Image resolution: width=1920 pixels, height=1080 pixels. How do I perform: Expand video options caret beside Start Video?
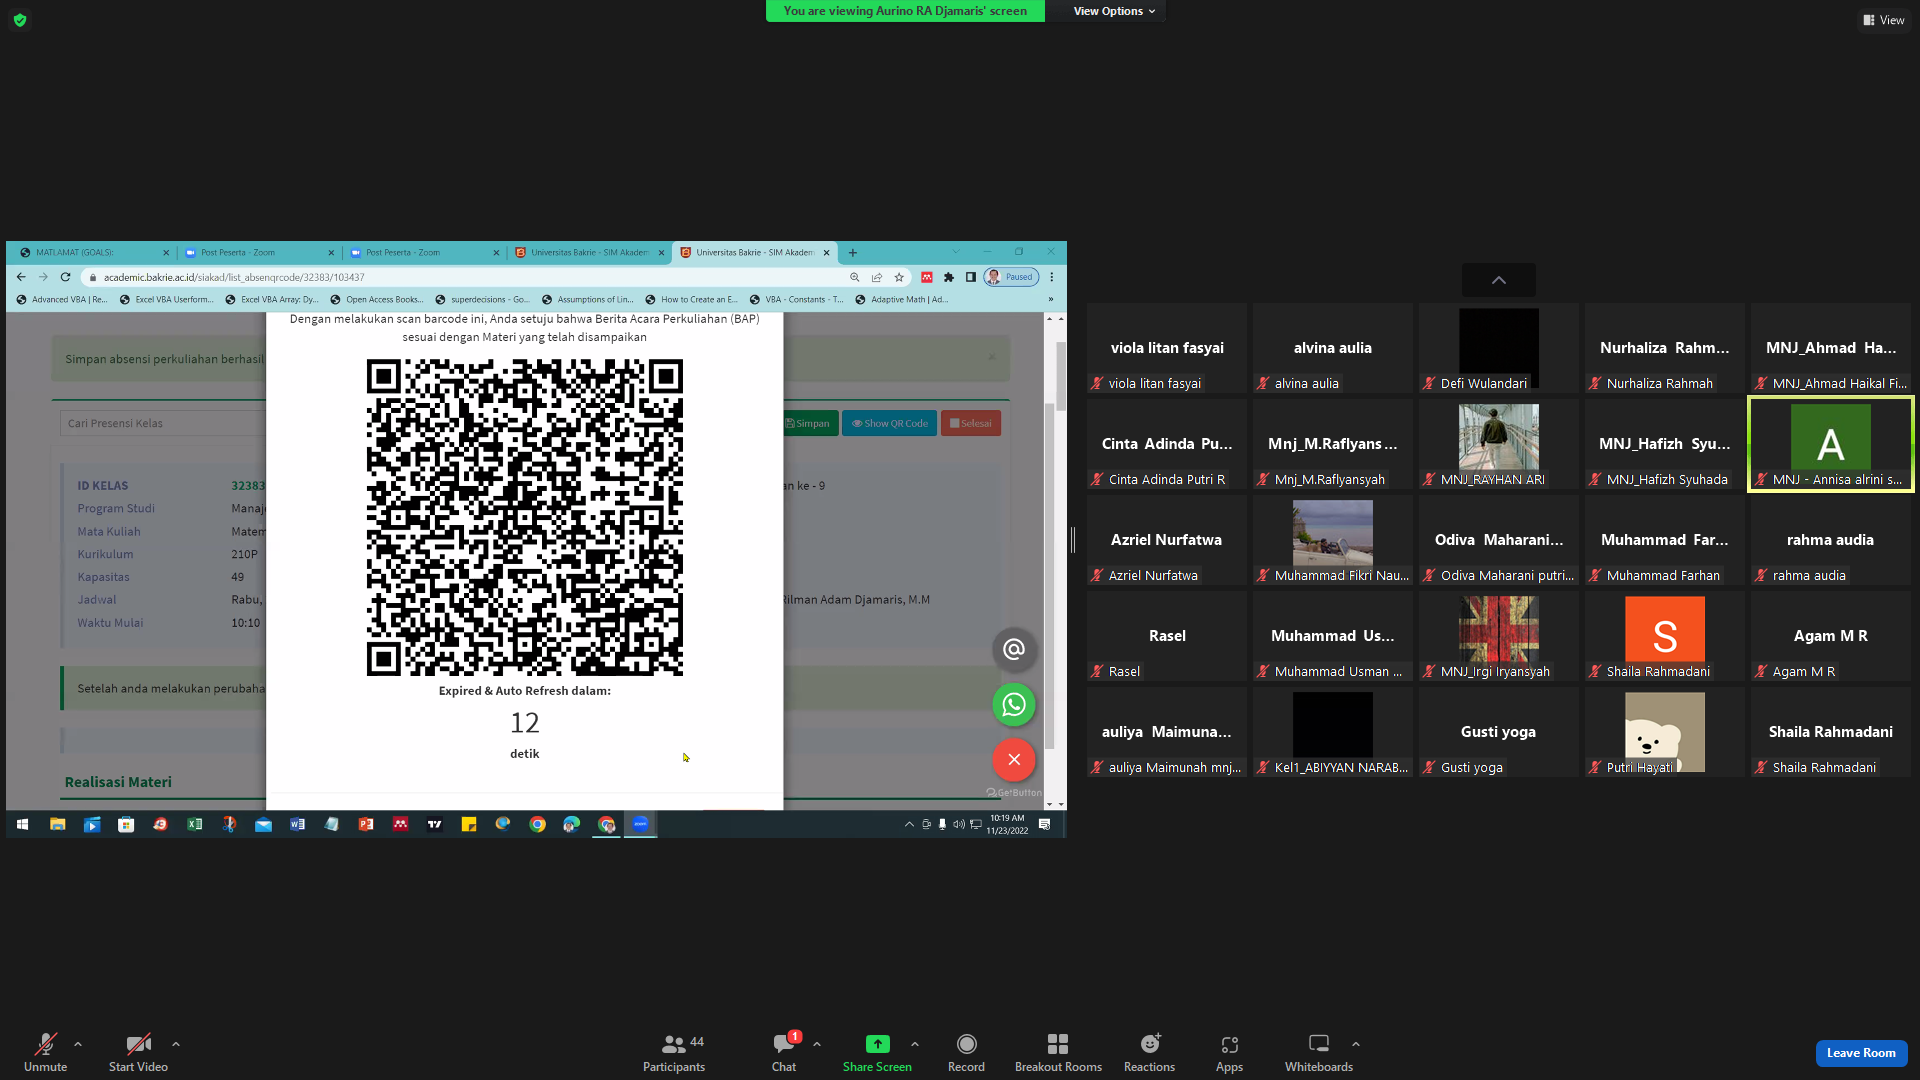176,1044
